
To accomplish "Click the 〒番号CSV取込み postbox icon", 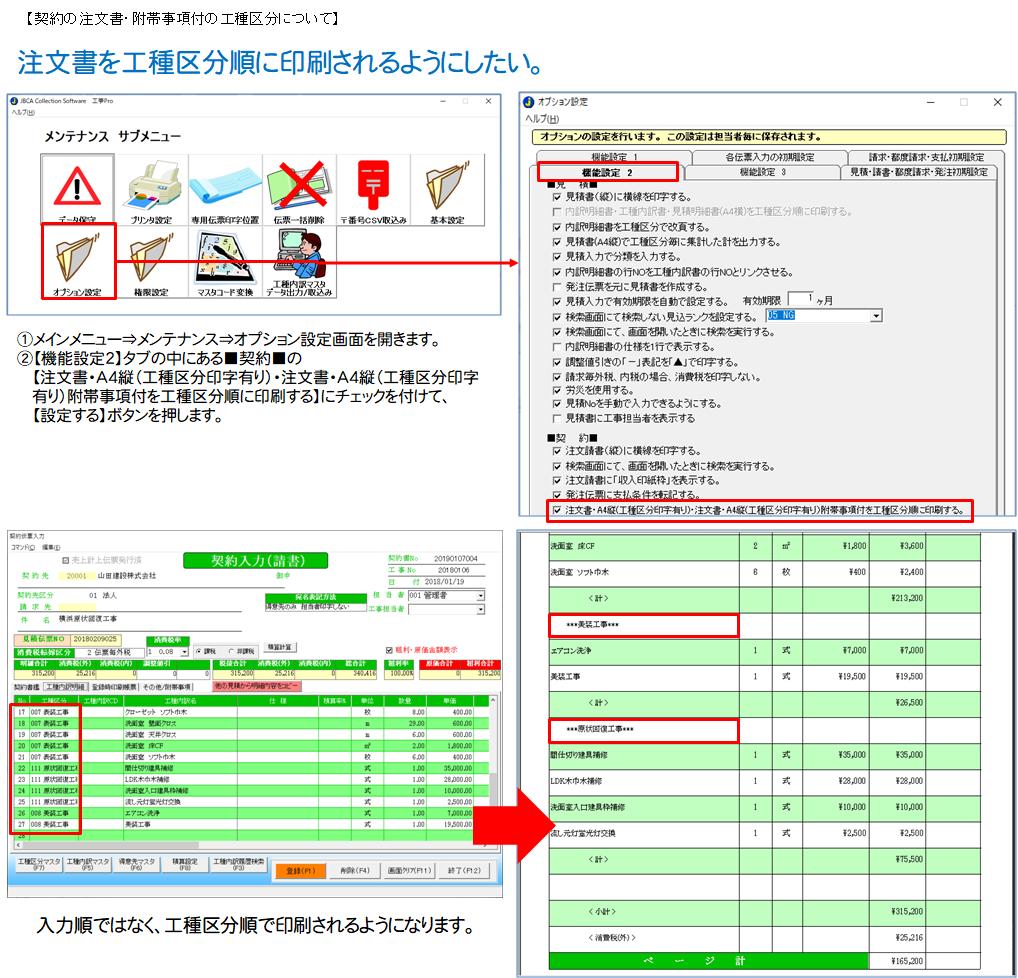I will 372,188.
